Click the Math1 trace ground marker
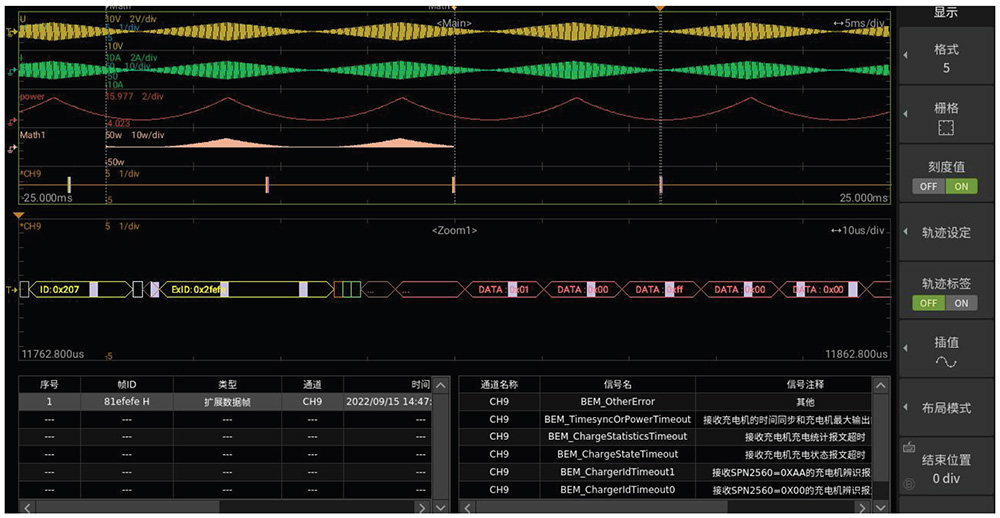The height and width of the screenshot is (518, 1000). tap(11, 148)
